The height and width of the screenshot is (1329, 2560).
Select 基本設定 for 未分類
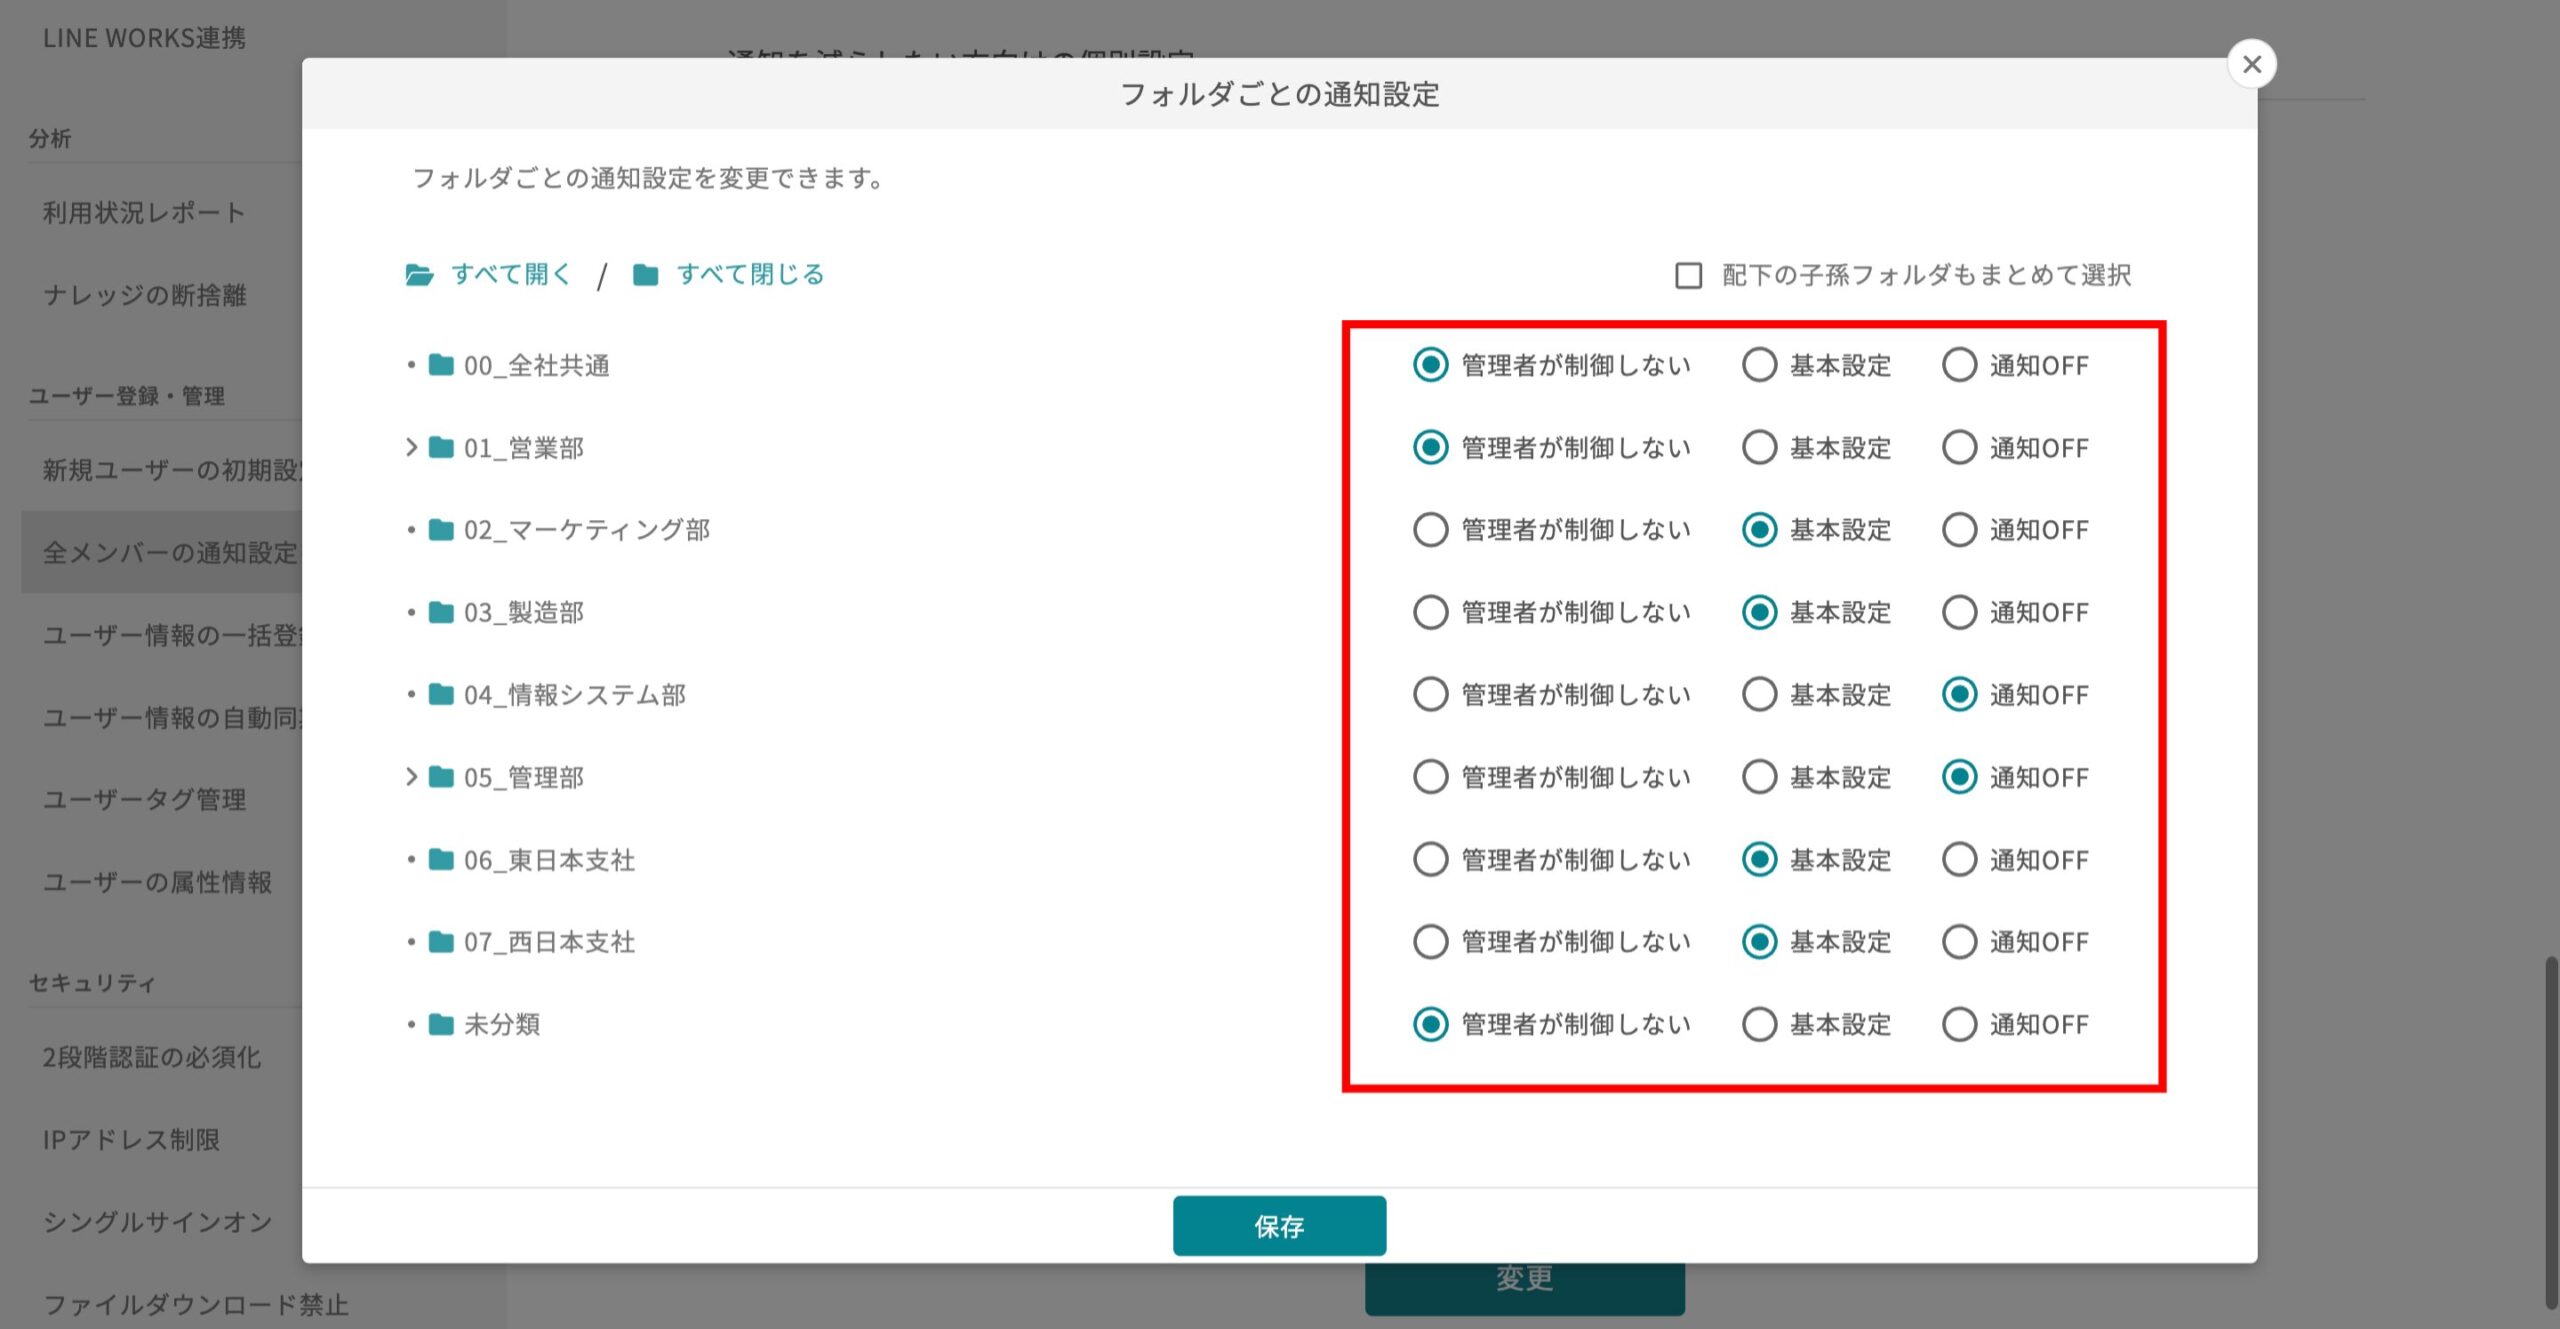pos(1759,1024)
